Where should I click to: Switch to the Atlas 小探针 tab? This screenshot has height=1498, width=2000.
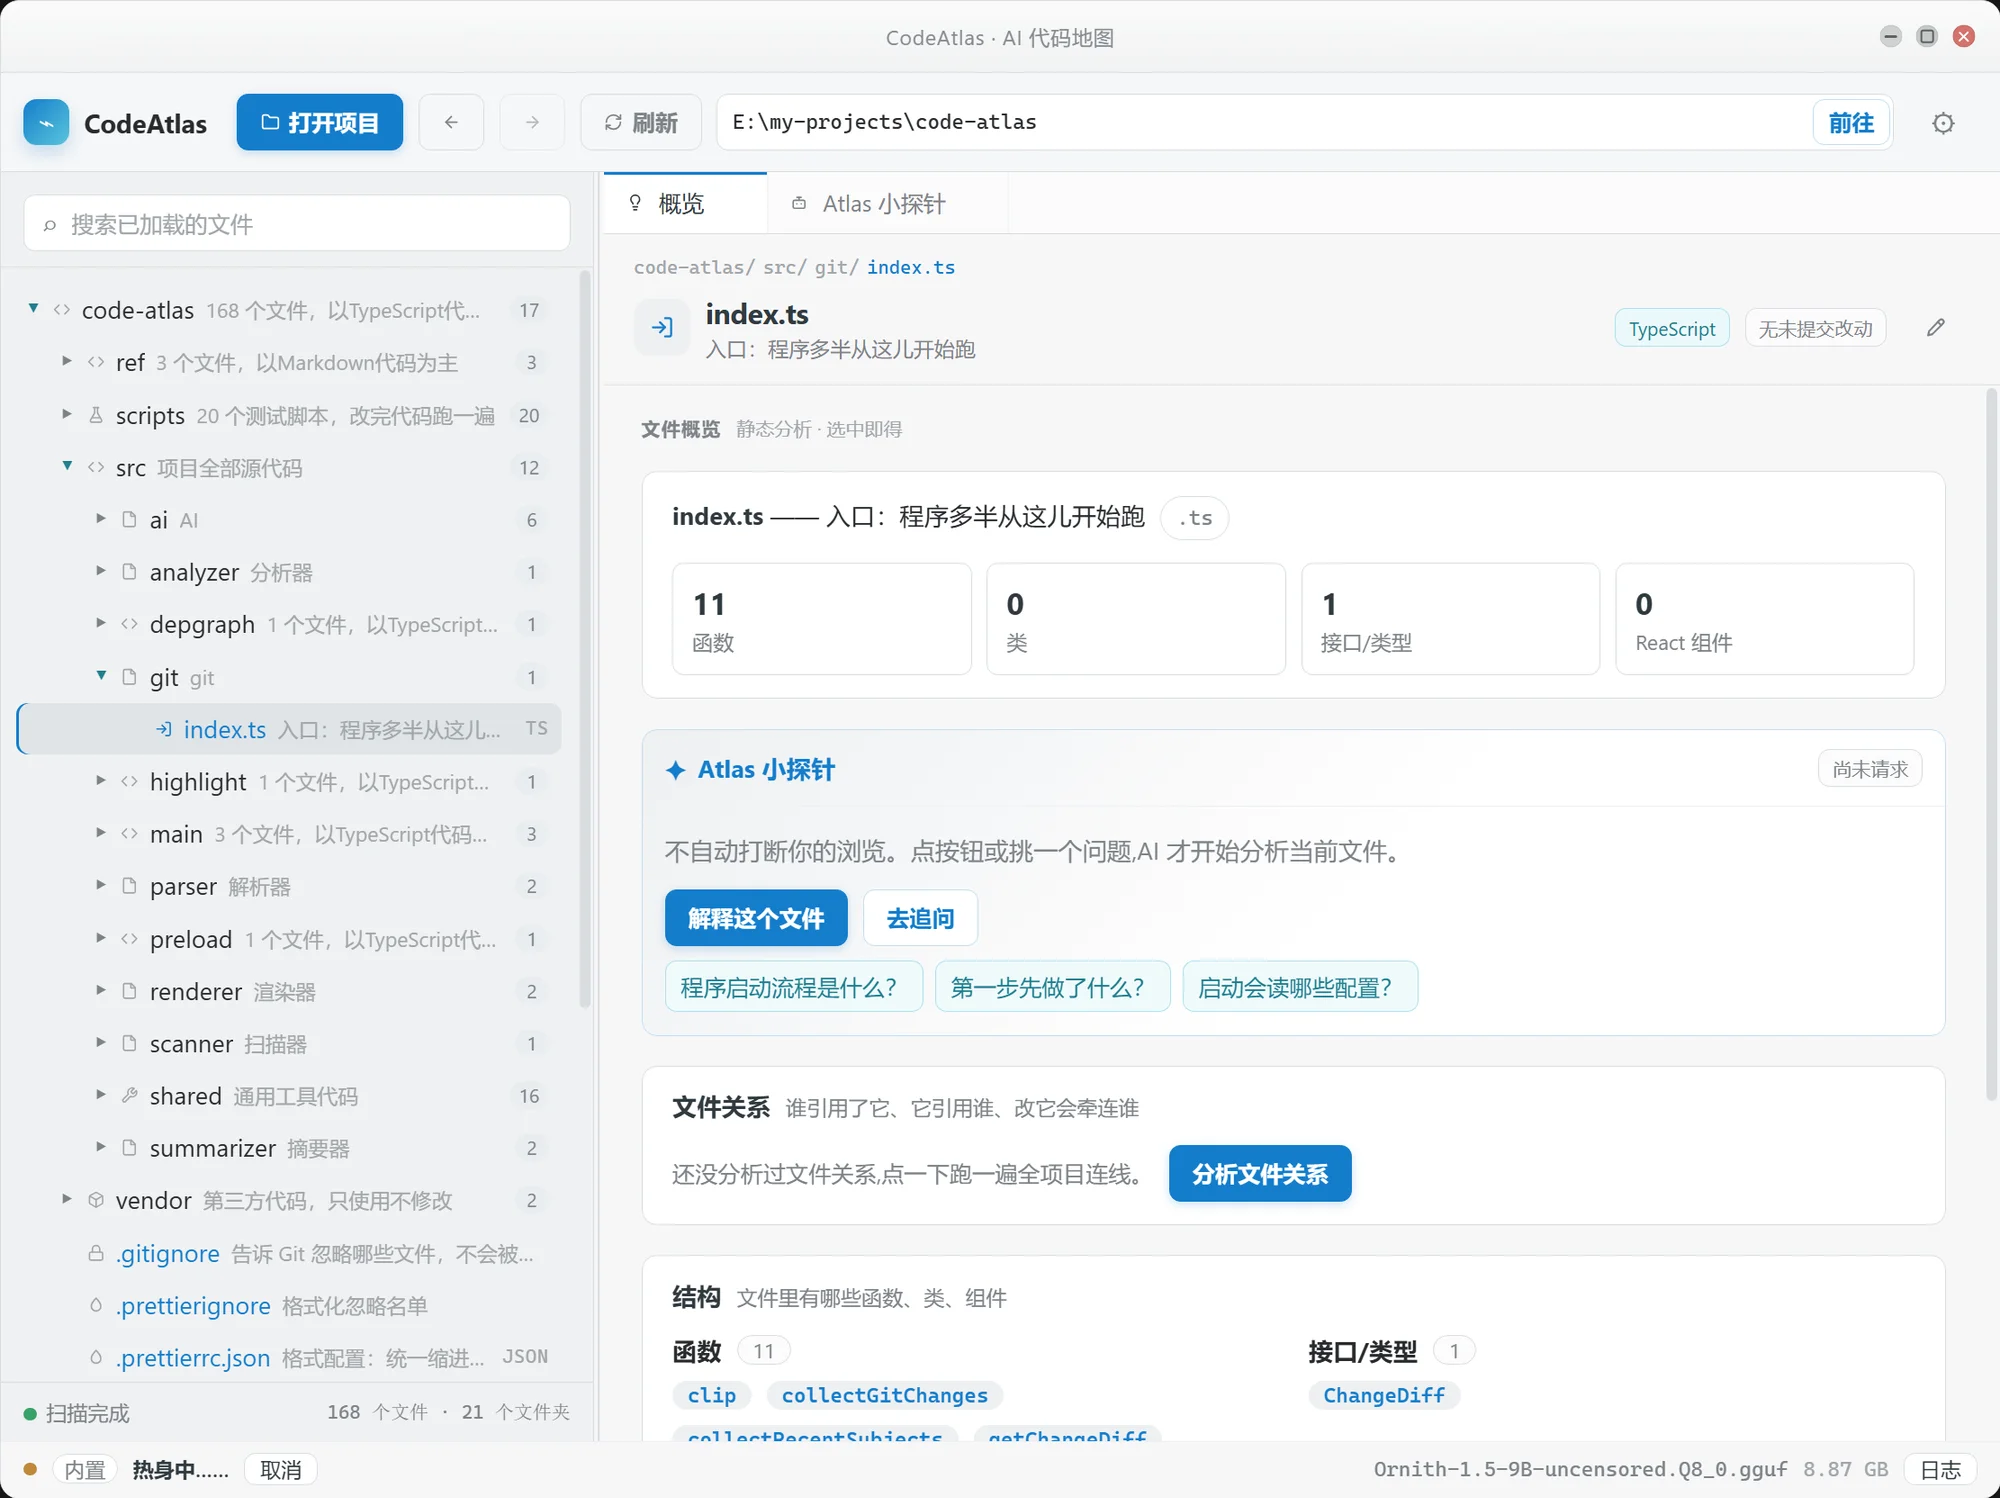887,204
